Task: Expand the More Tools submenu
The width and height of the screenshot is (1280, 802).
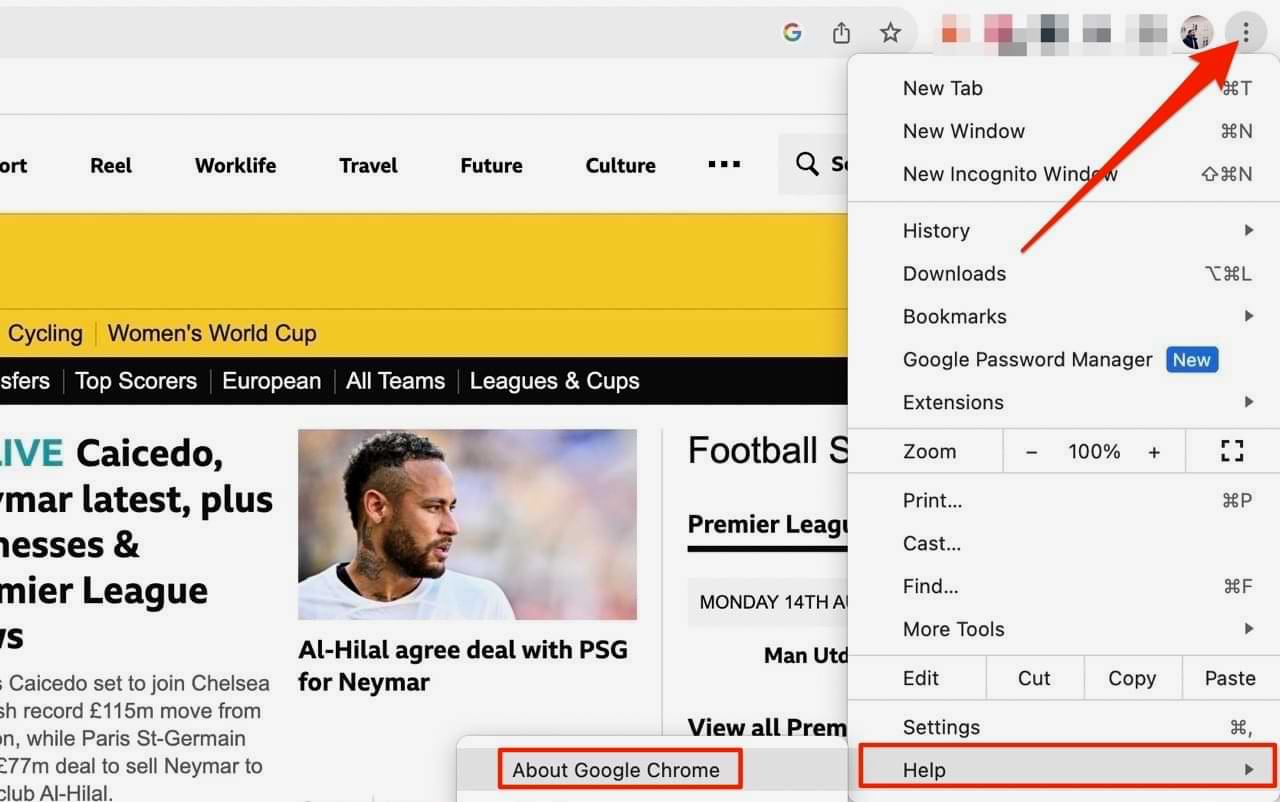Action: click(1063, 630)
